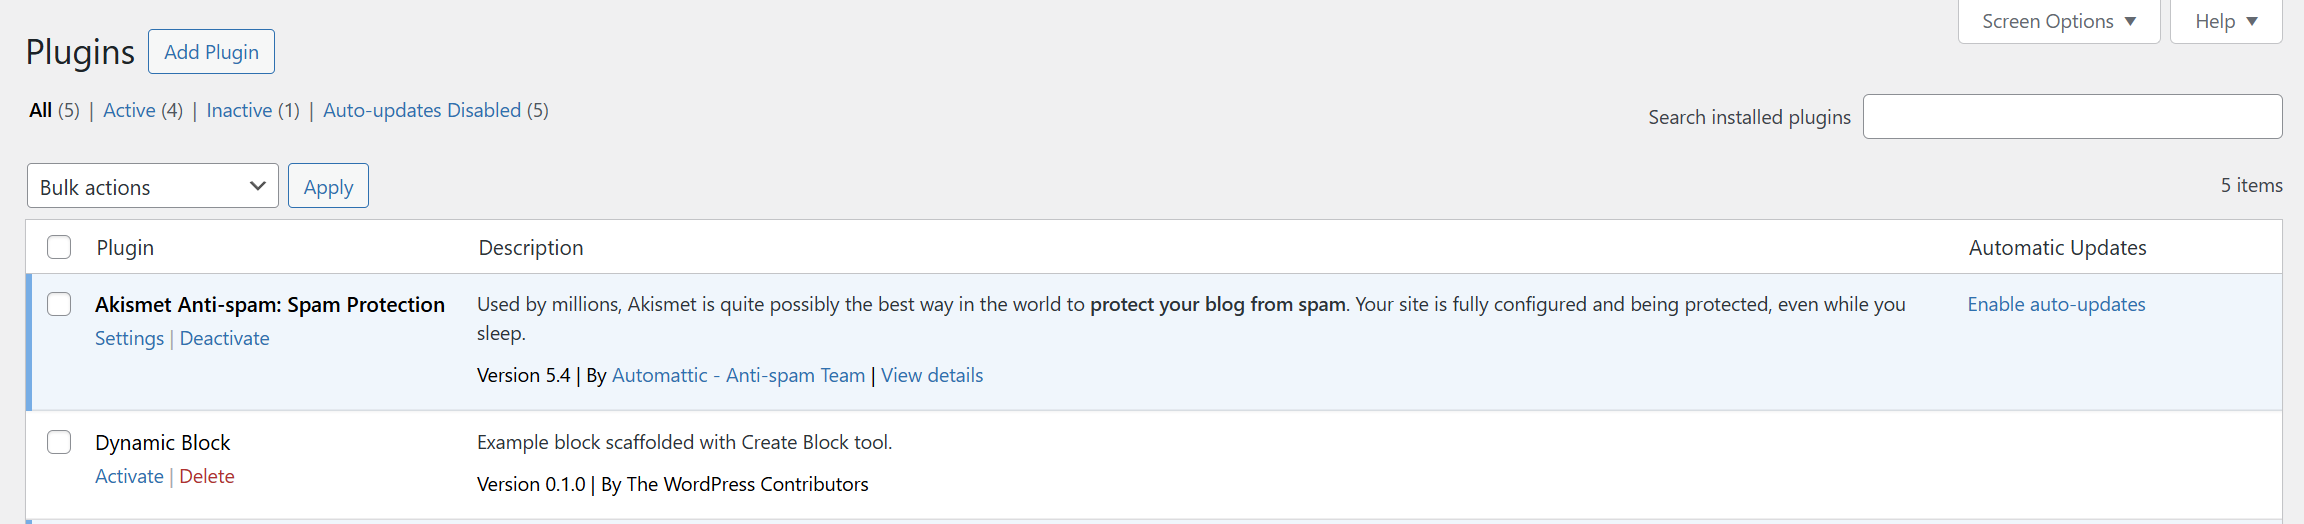2304x524 pixels.
Task: Deactivate the Akismet plugin
Action: click(x=224, y=338)
